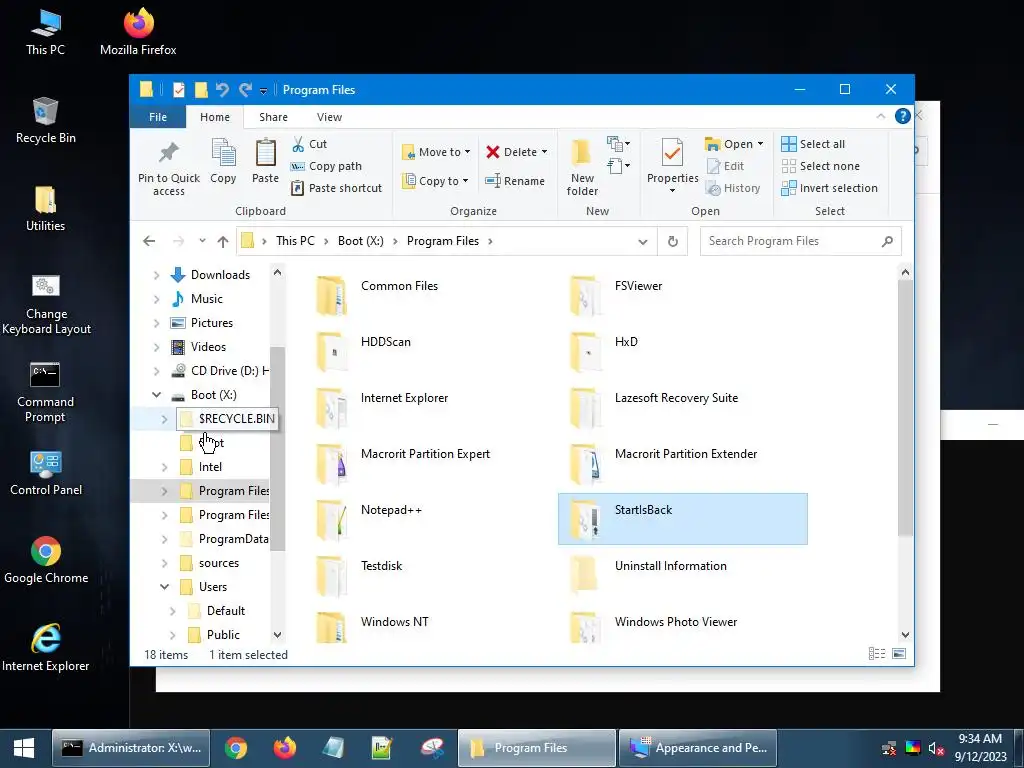Go back with the Back arrow
1024x768 pixels.
[149, 241]
